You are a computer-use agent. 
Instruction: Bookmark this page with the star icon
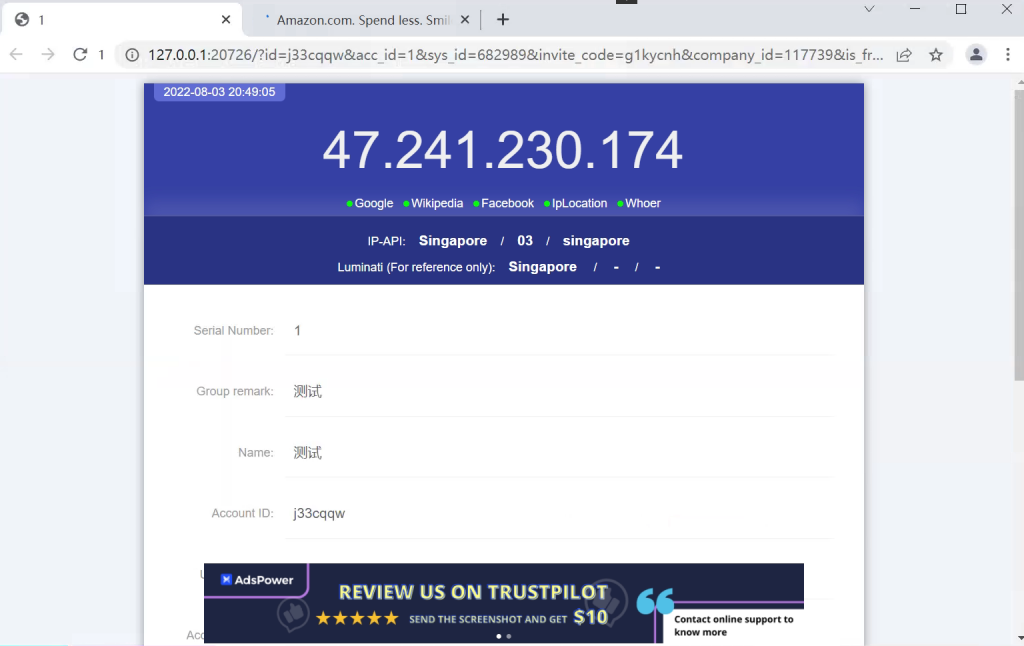[936, 55]
